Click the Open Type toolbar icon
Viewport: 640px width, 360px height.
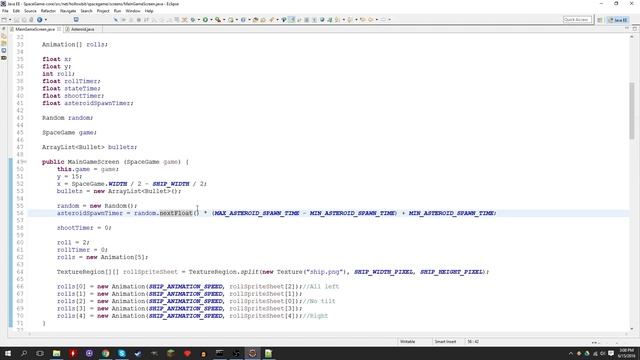coord(256,20)
